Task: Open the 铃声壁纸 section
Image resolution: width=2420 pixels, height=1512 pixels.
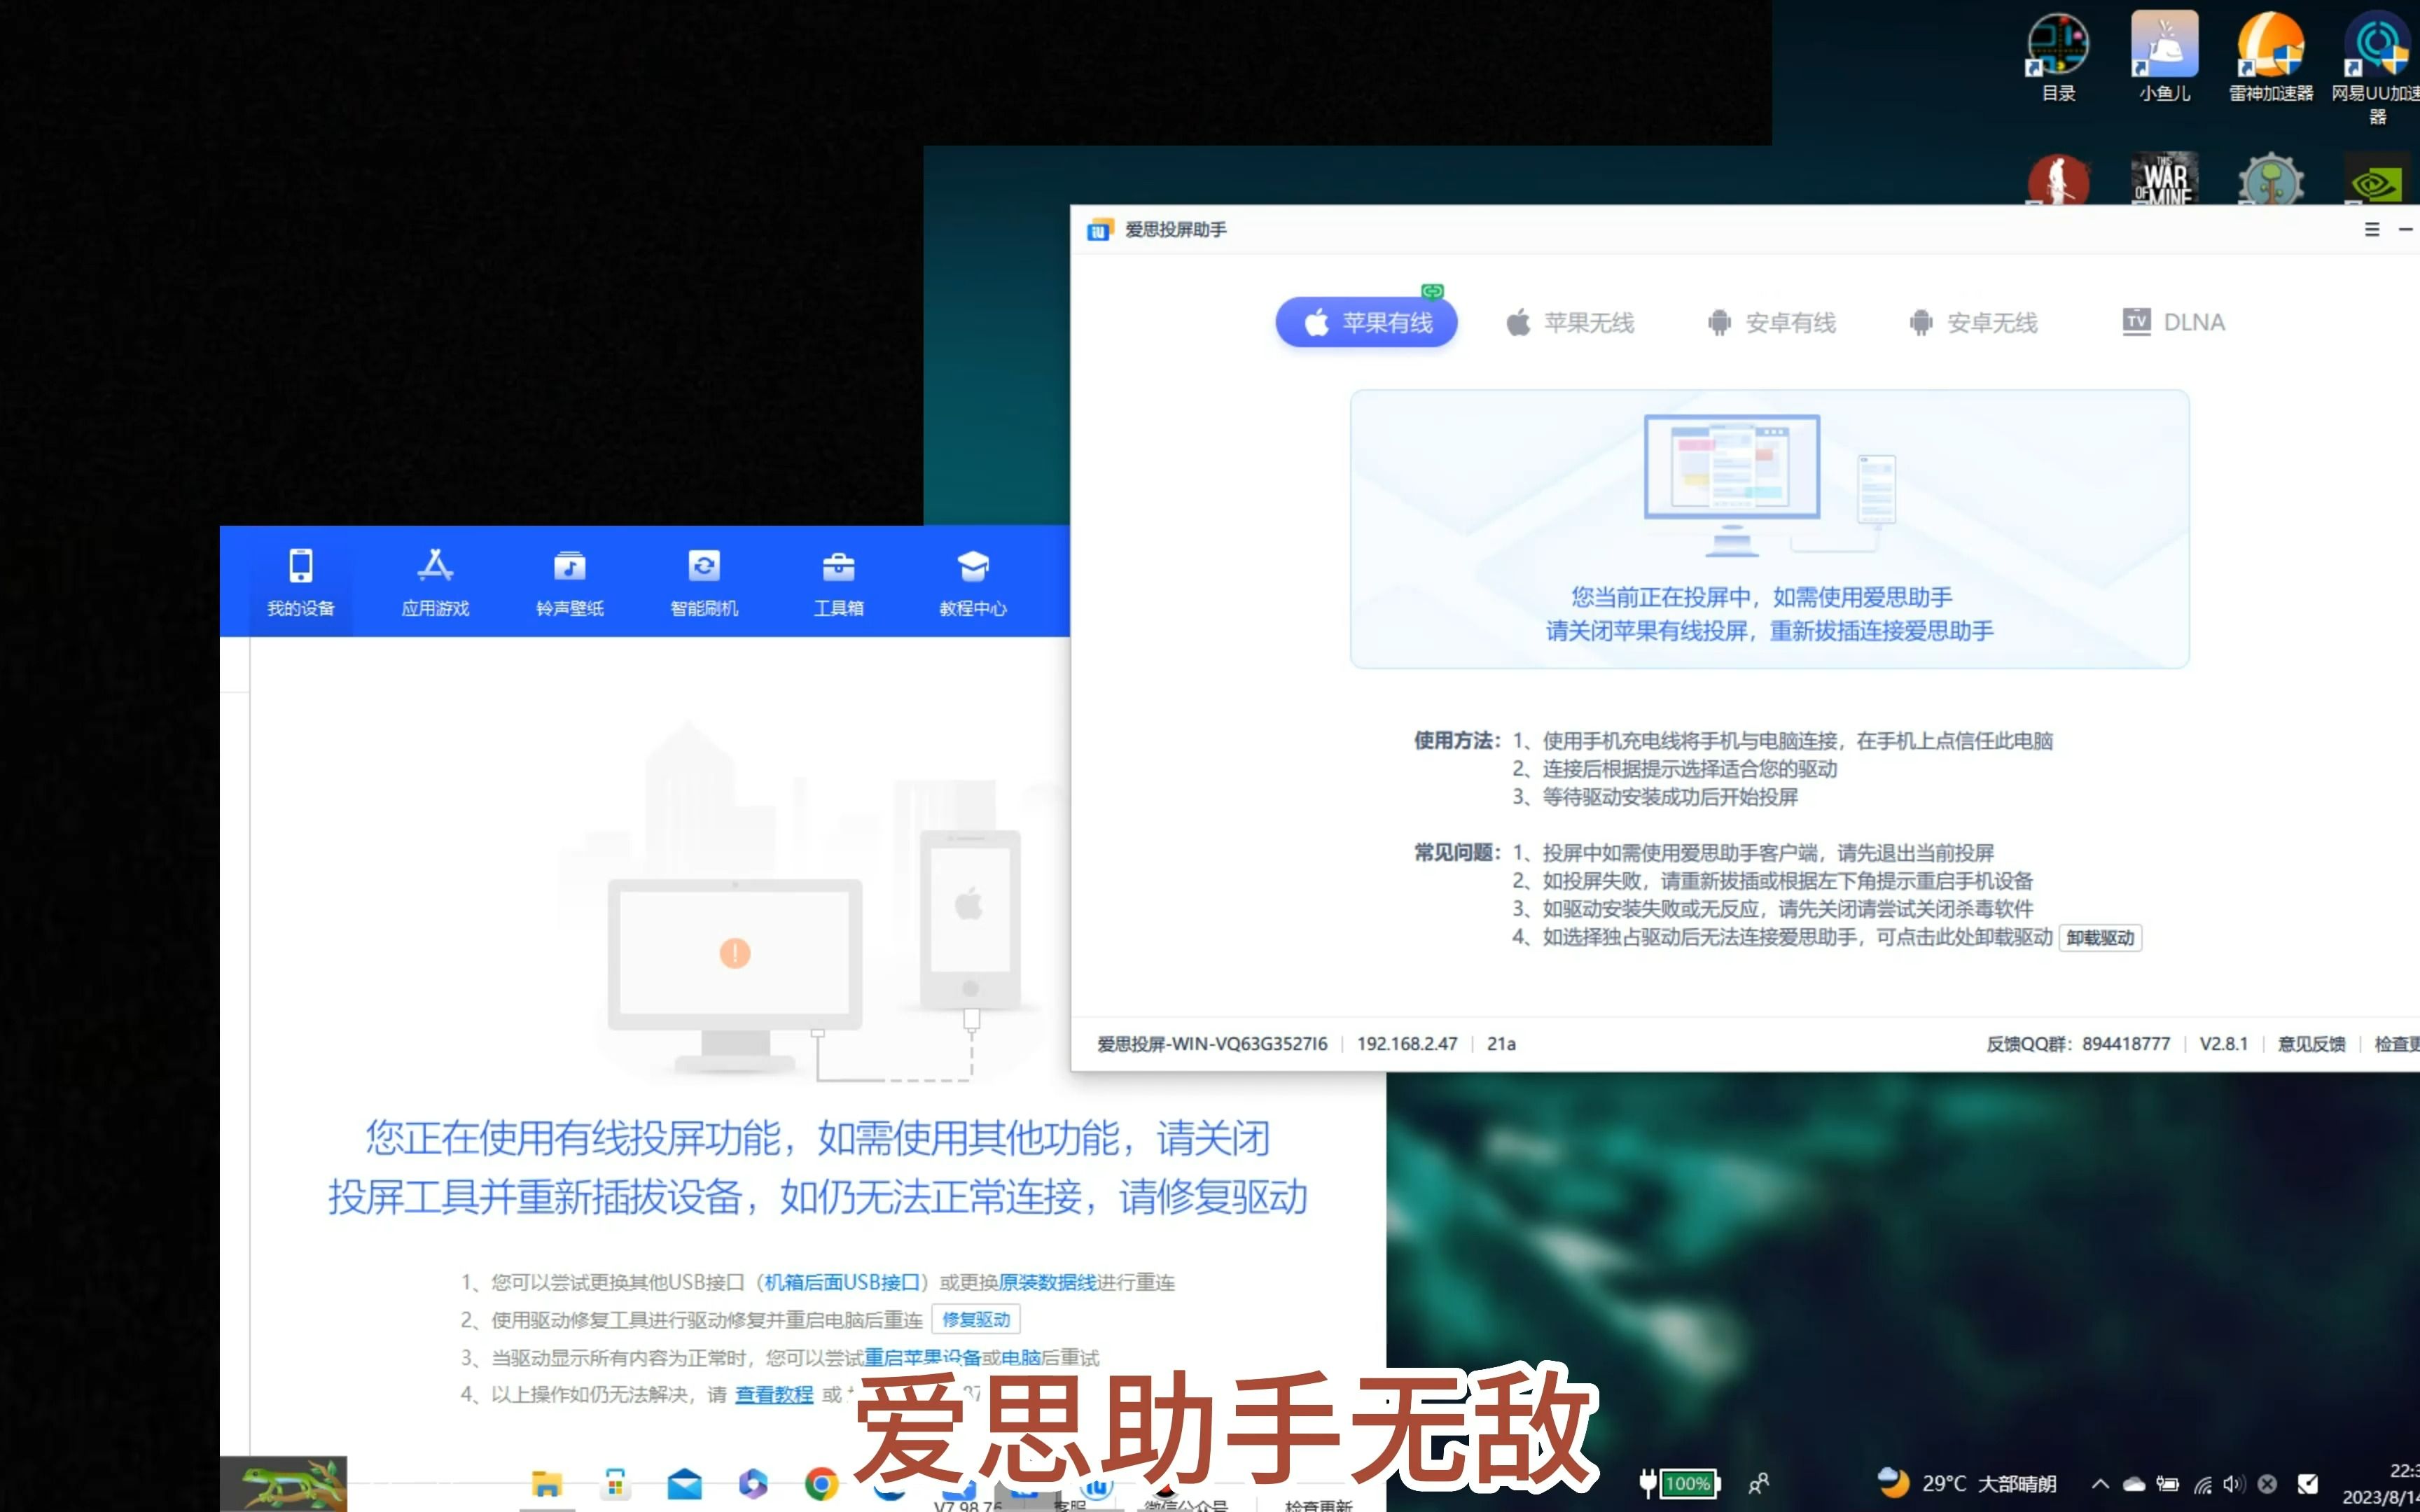Action: pyautogui.click(x=570, y=582)
